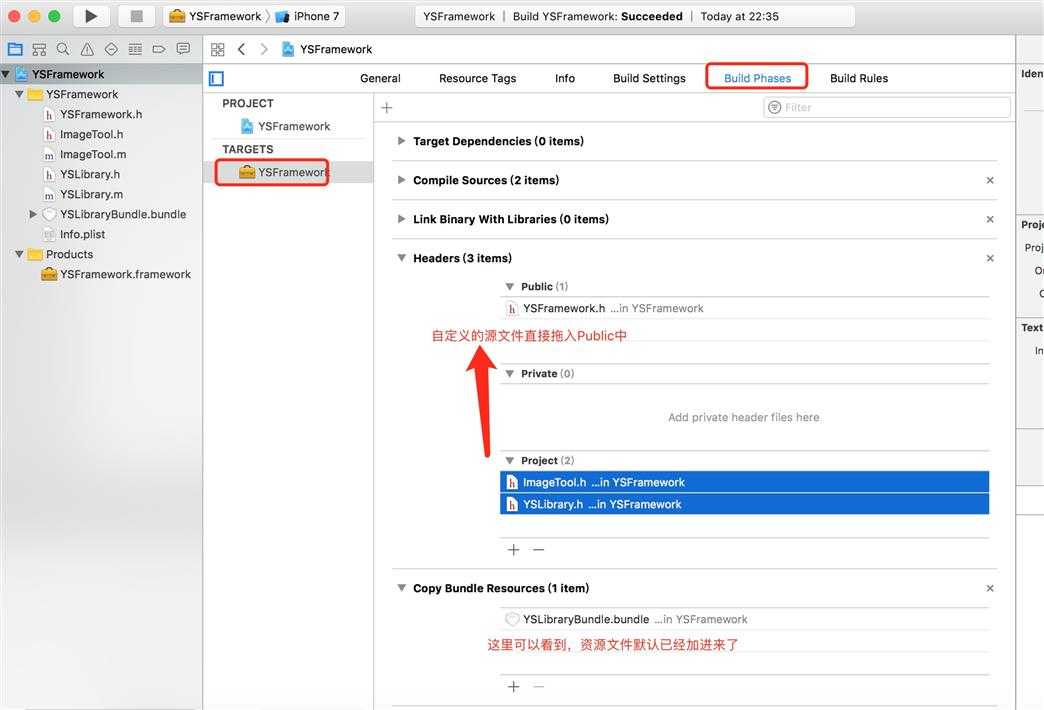The width and height of the screenshot is (1044, 710).
Task: Open YSLibrary.m in the navigator
Action: coord(91,194)
